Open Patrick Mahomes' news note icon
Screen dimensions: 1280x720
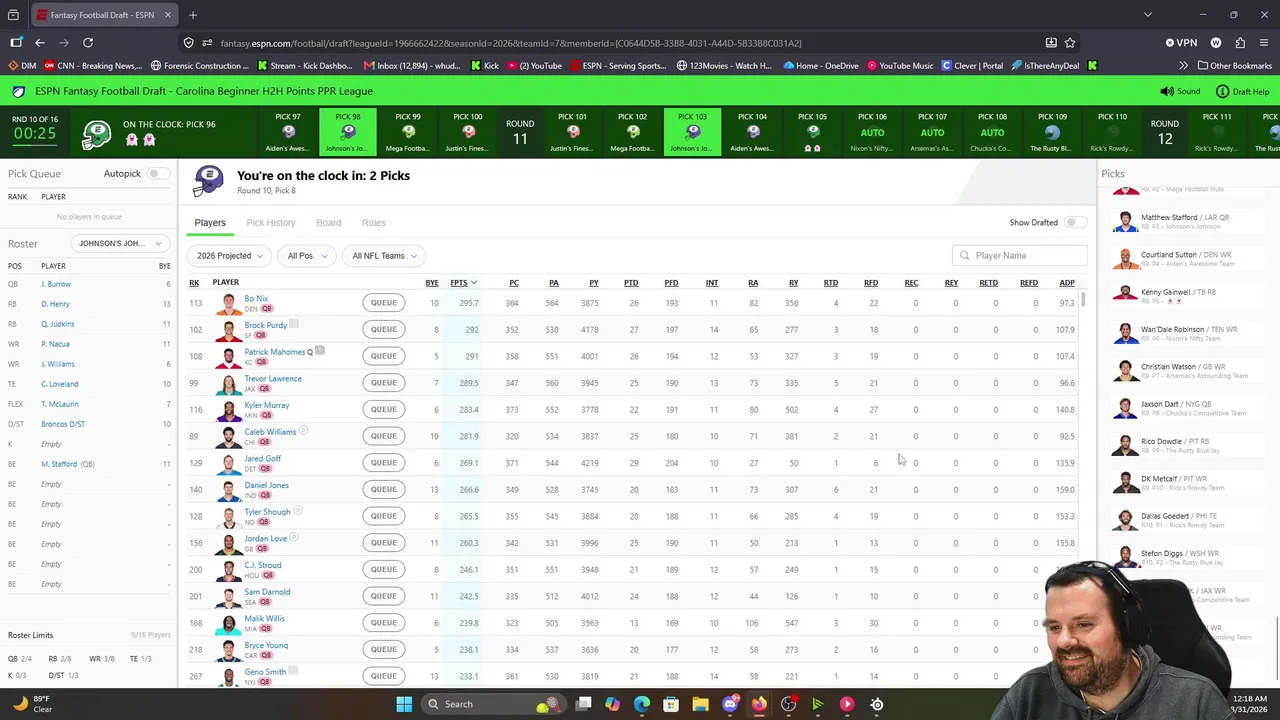point(320,351)
